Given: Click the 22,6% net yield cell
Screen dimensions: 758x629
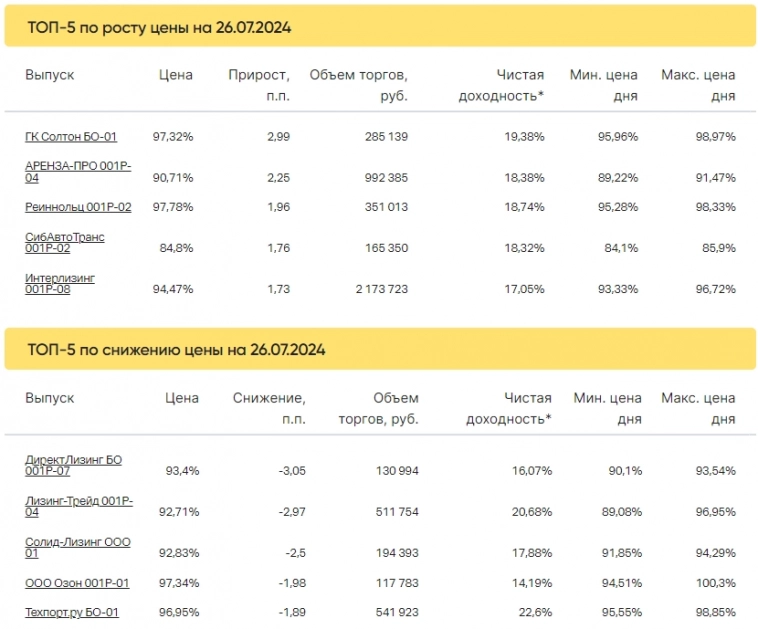Looking at the screenshot, I should pyautogui.click(x=532, y=612).
